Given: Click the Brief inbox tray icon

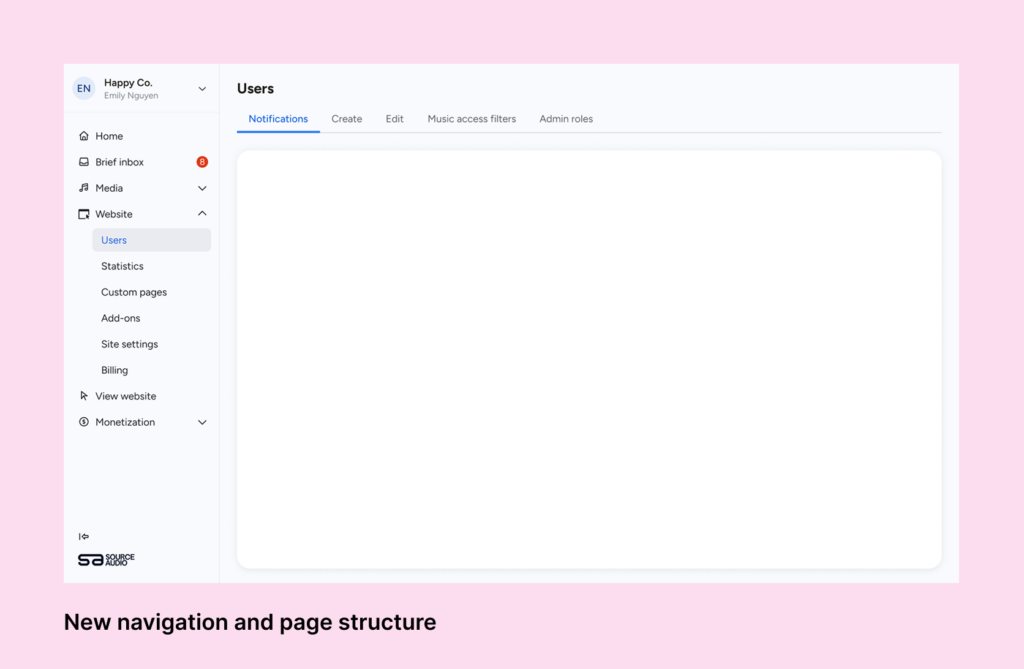Looking at the screenshot, I should coord(84,162).
